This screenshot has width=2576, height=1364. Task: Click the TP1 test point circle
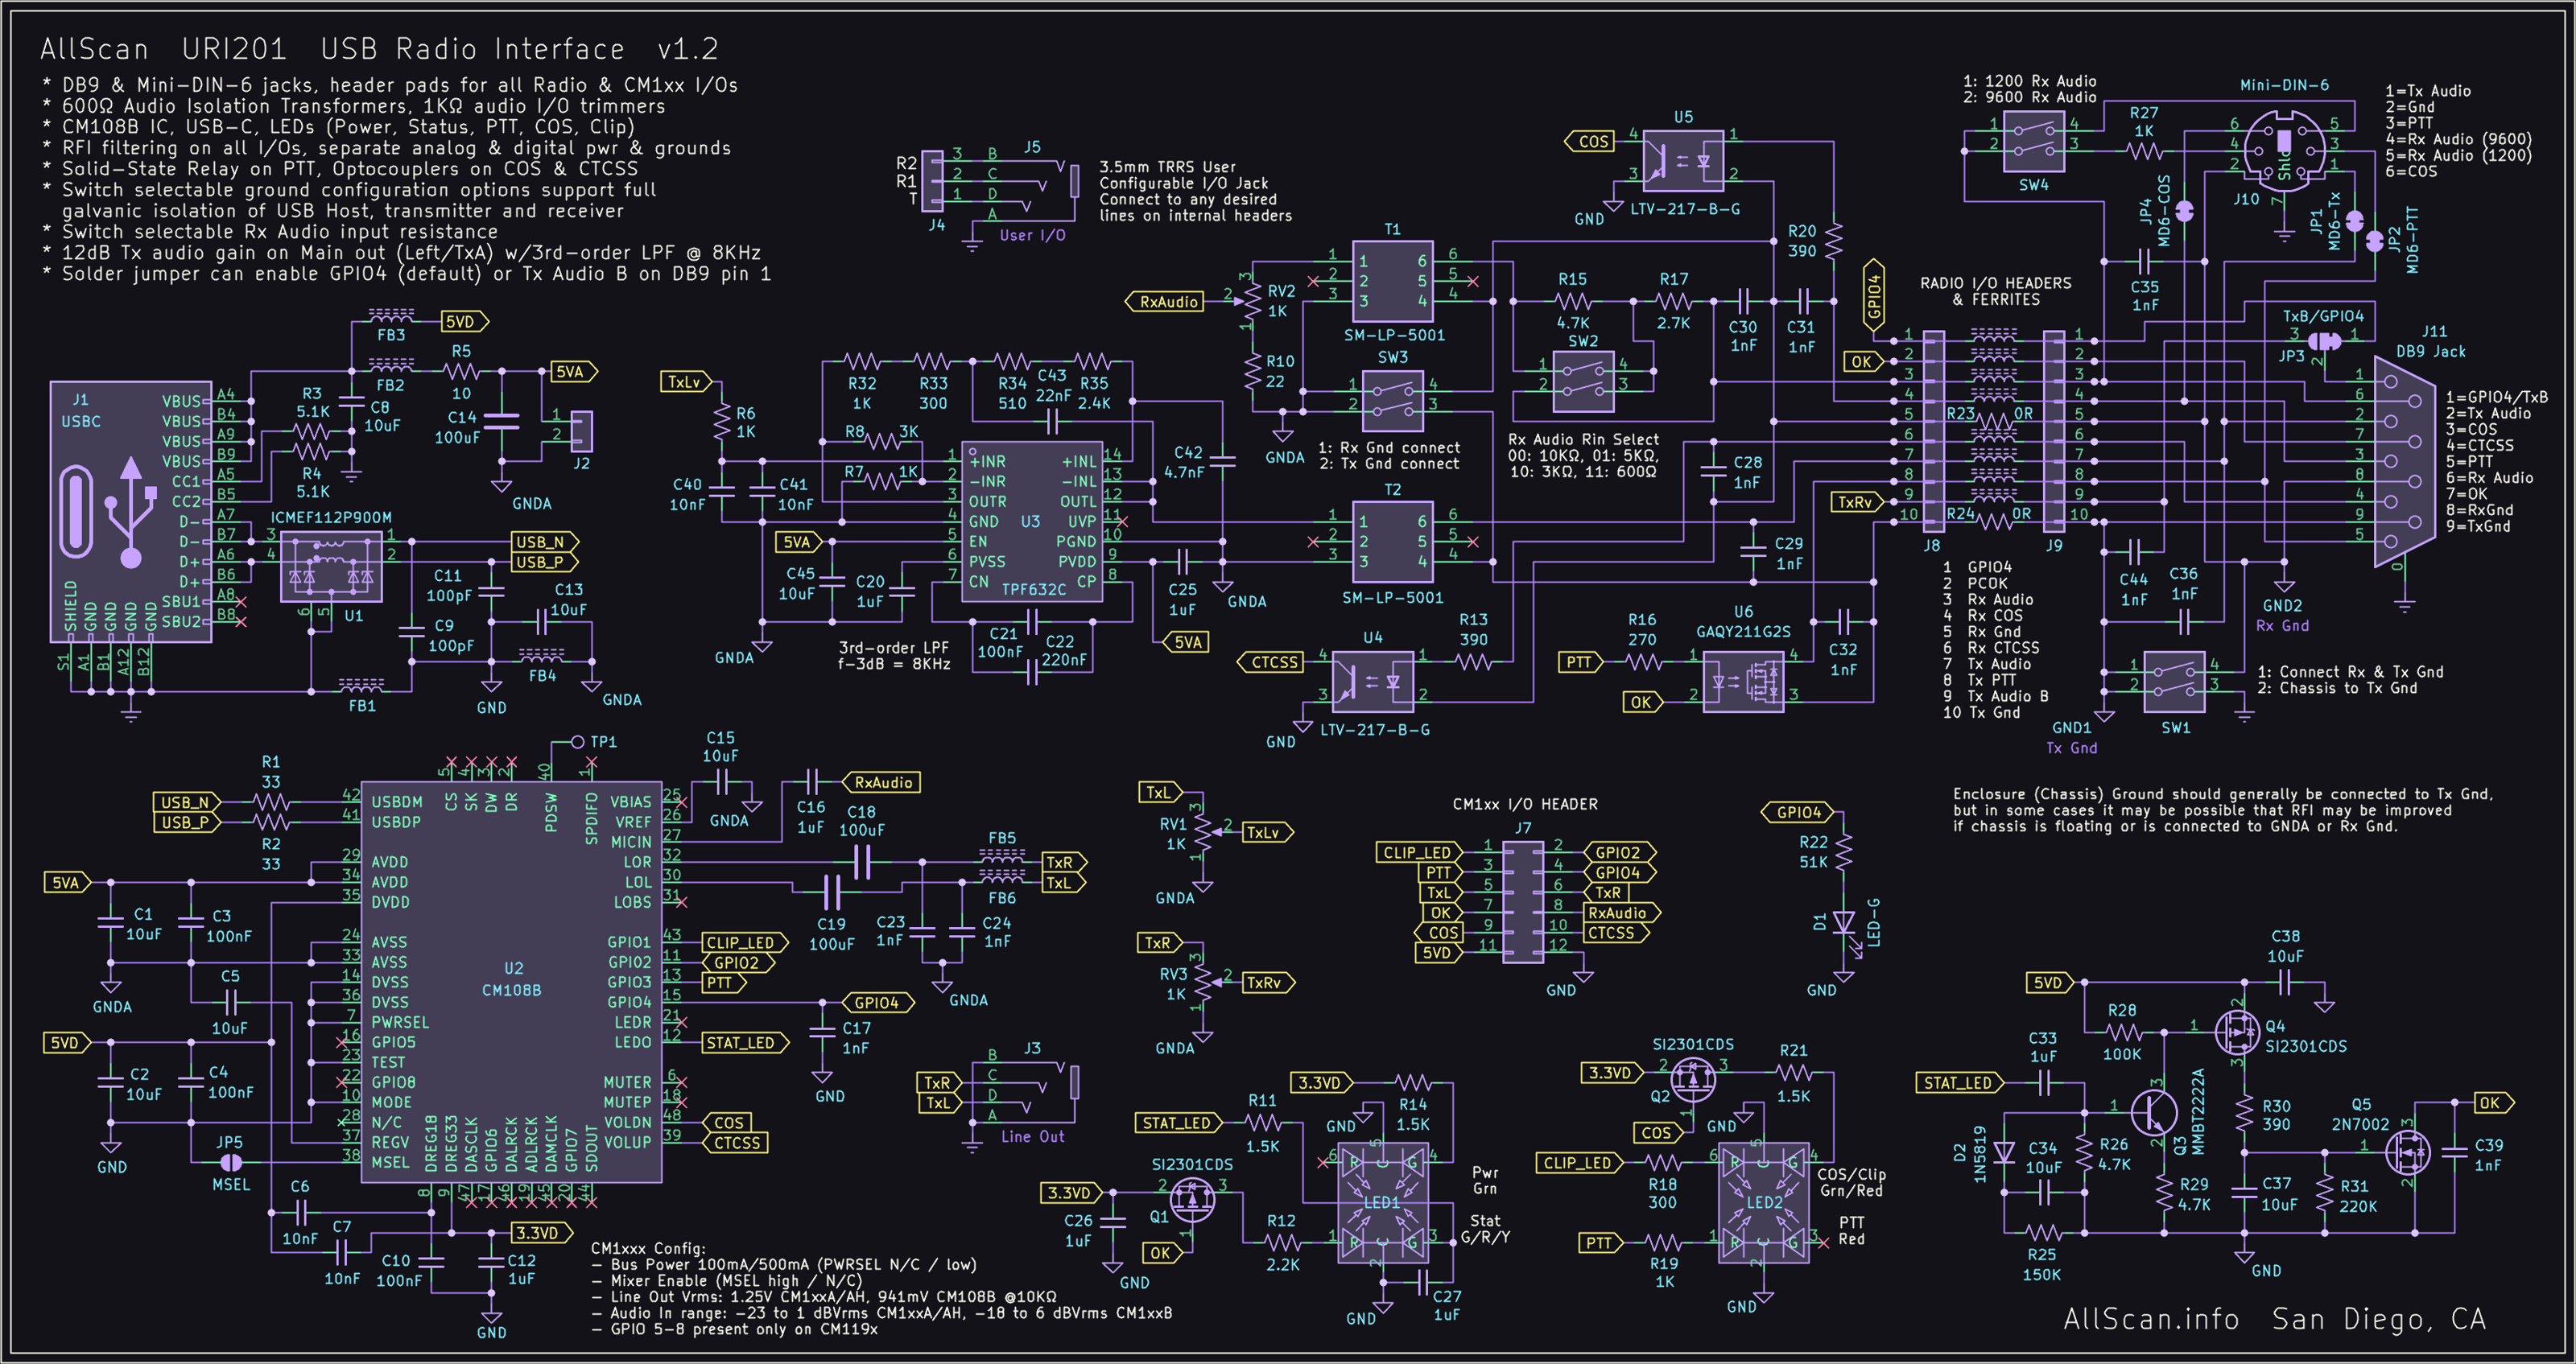[577, 742]
